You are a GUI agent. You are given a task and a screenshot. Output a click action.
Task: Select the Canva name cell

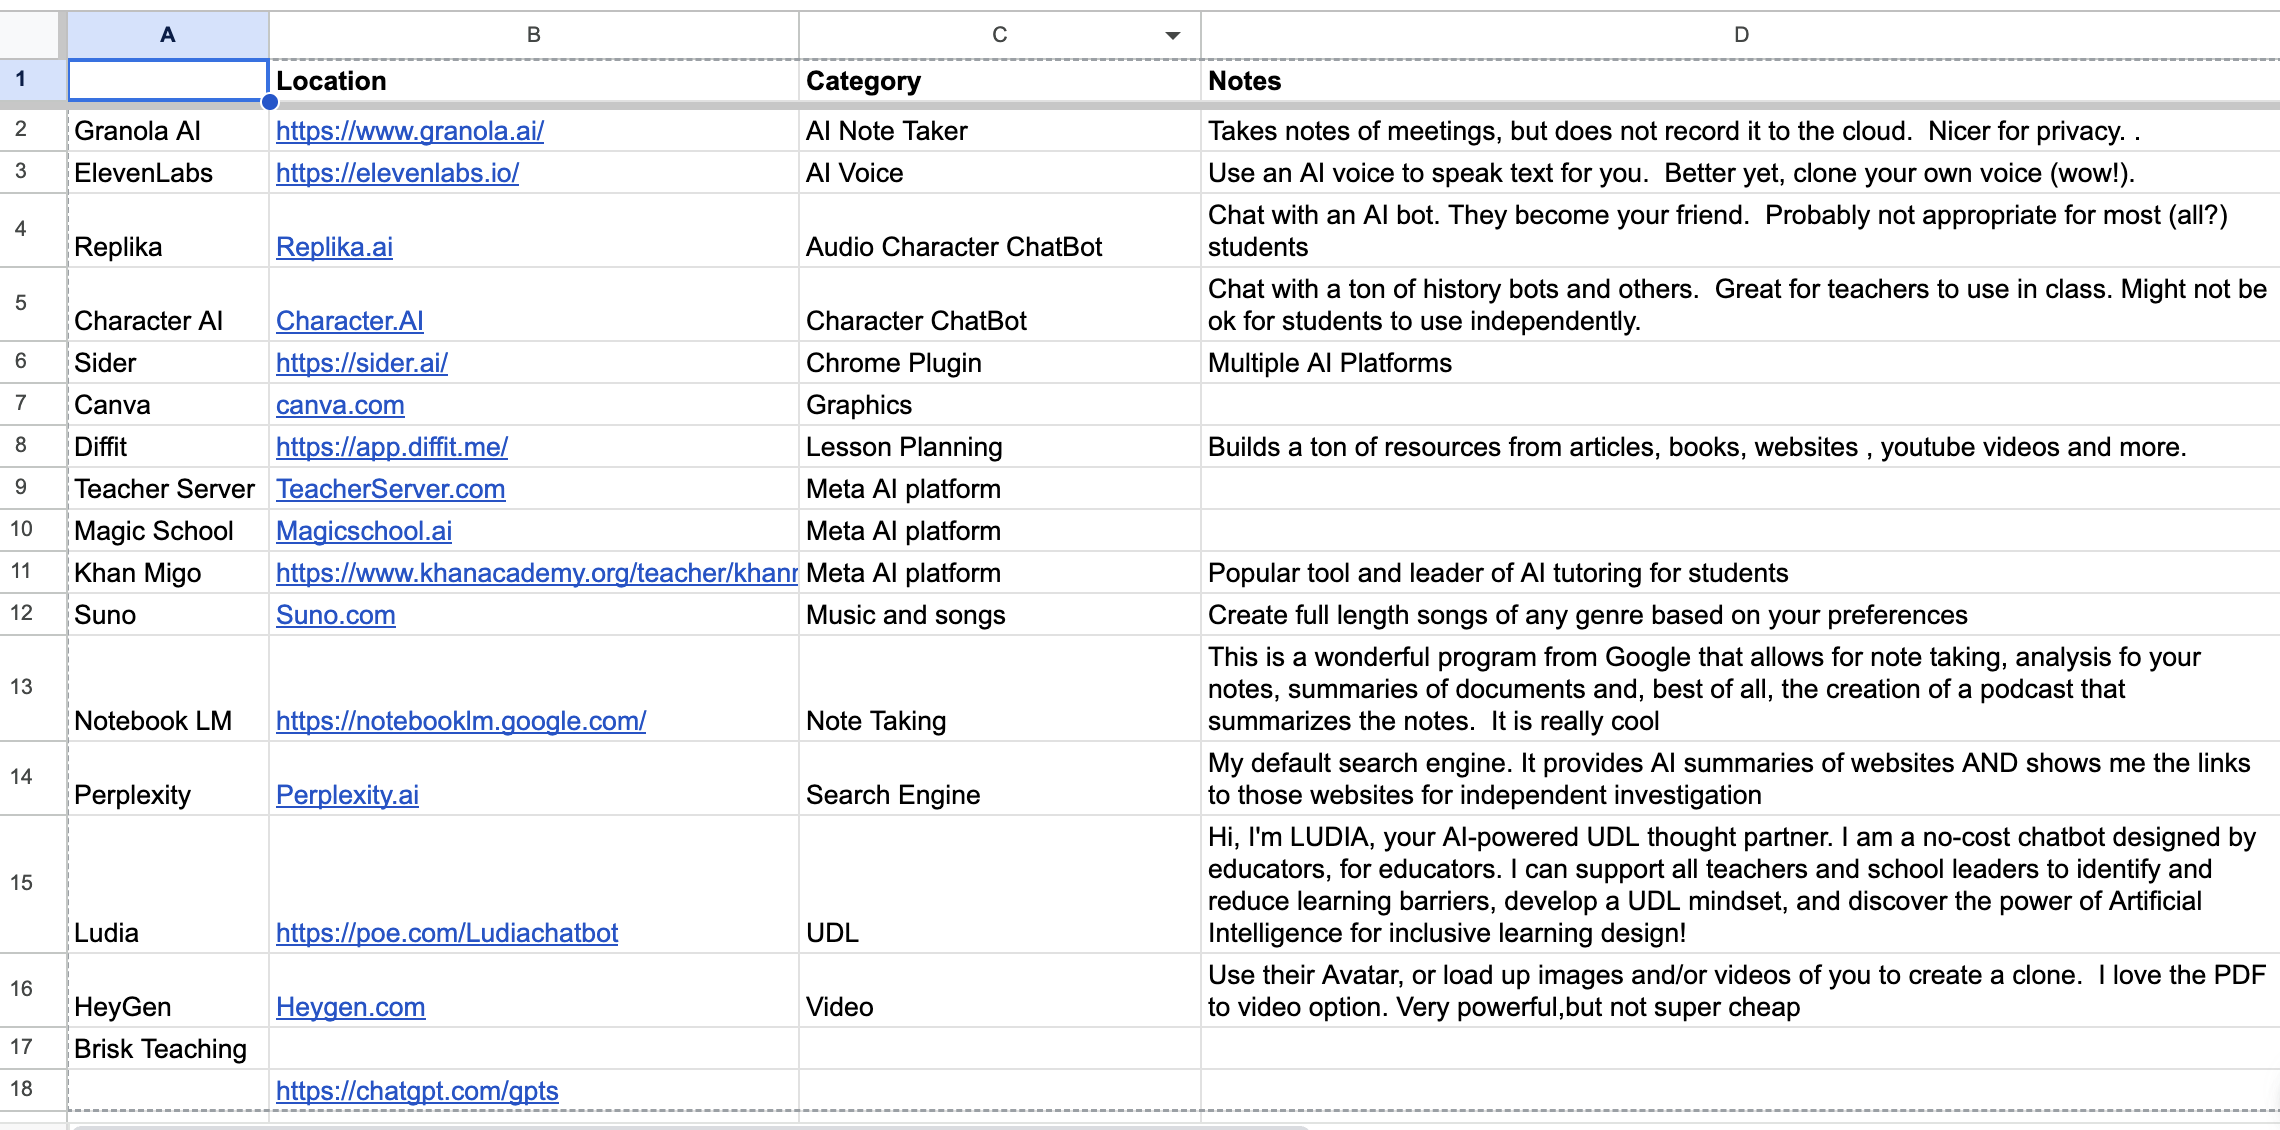(168, 405)
